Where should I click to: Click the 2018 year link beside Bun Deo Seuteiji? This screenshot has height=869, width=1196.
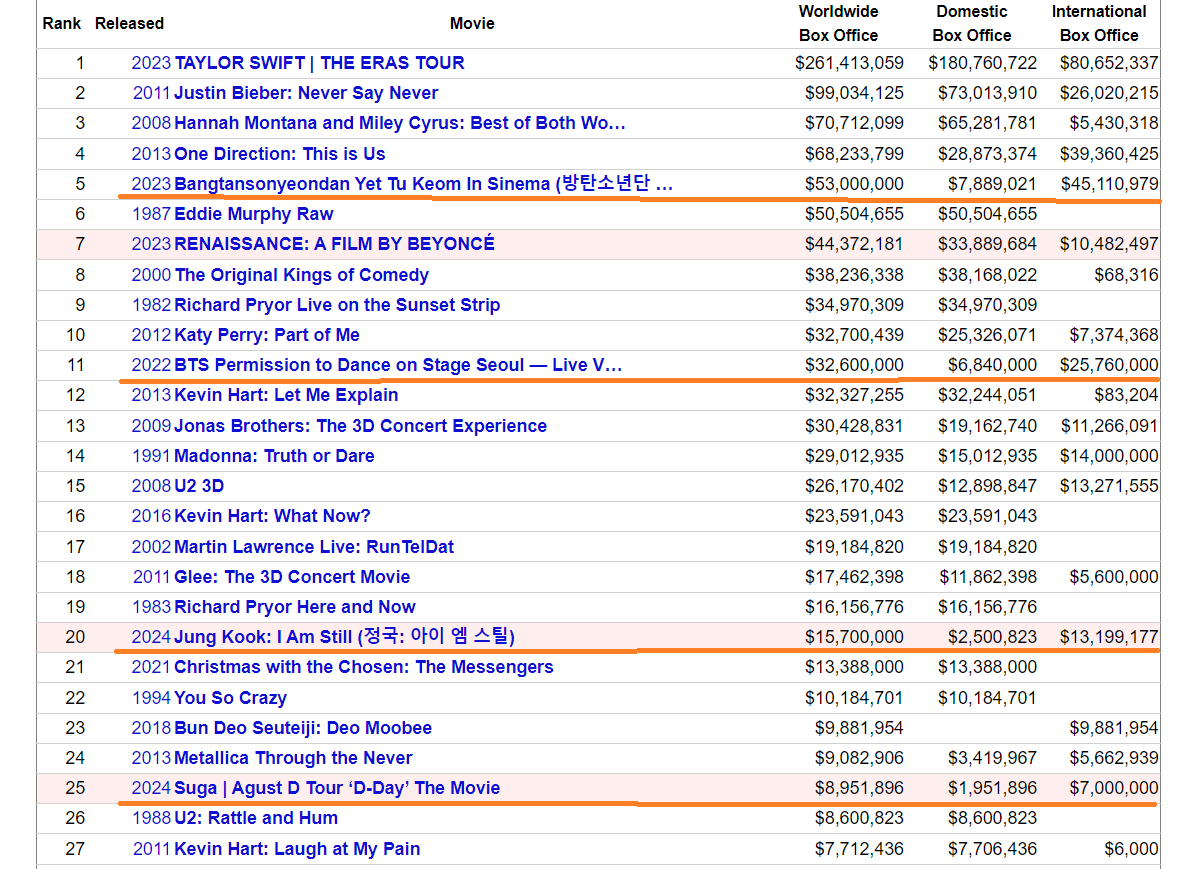tap(151, 728)
